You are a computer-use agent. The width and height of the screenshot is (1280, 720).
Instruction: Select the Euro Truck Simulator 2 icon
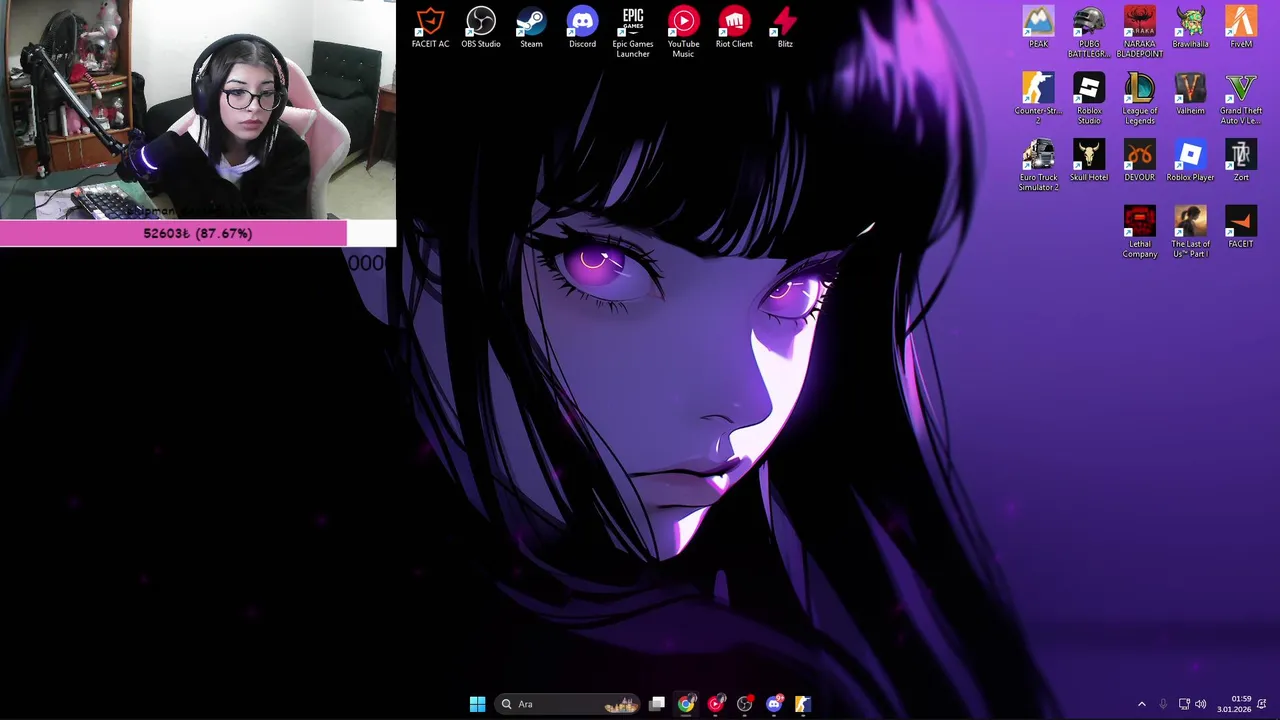point(1038,165)
